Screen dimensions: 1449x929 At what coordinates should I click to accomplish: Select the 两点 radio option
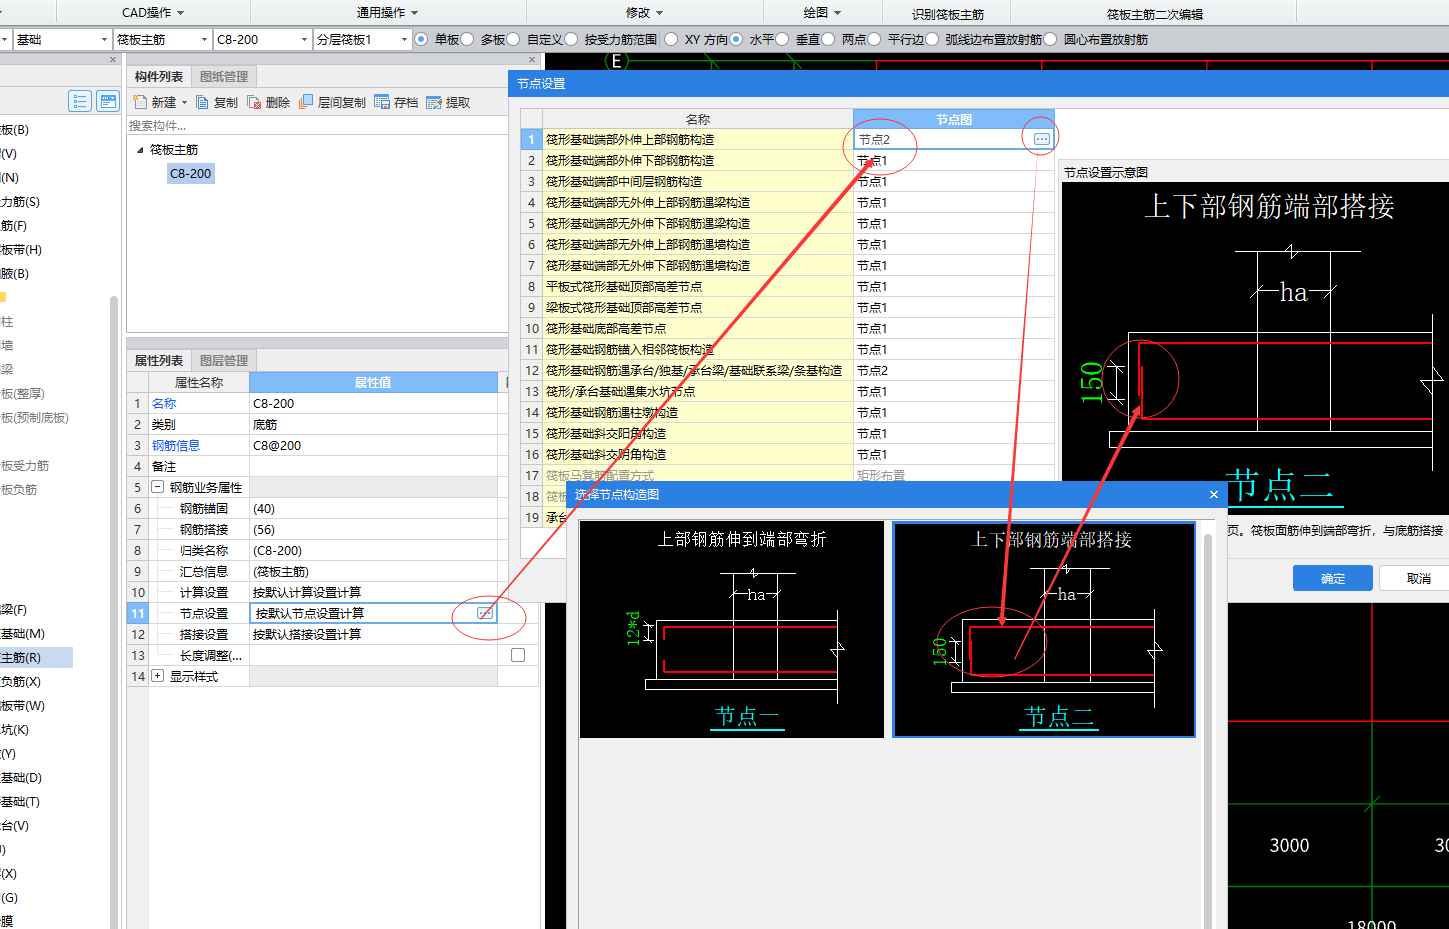pos(828,39)
